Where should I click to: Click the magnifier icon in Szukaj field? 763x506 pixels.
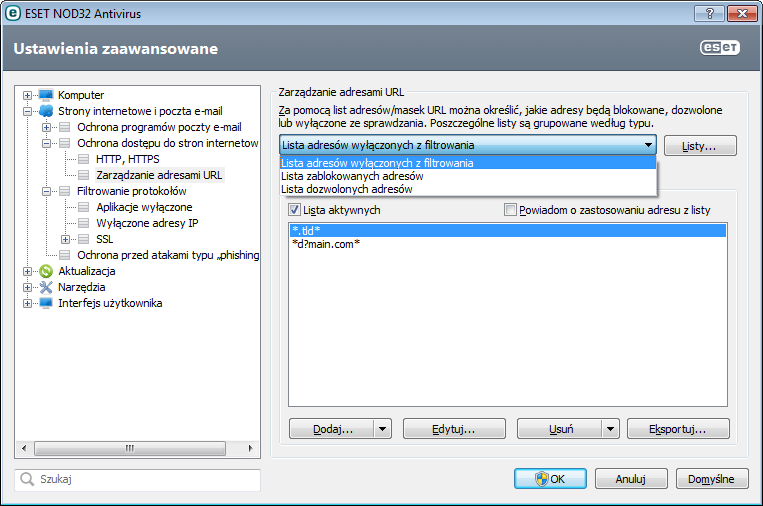(x=27, y=479)
